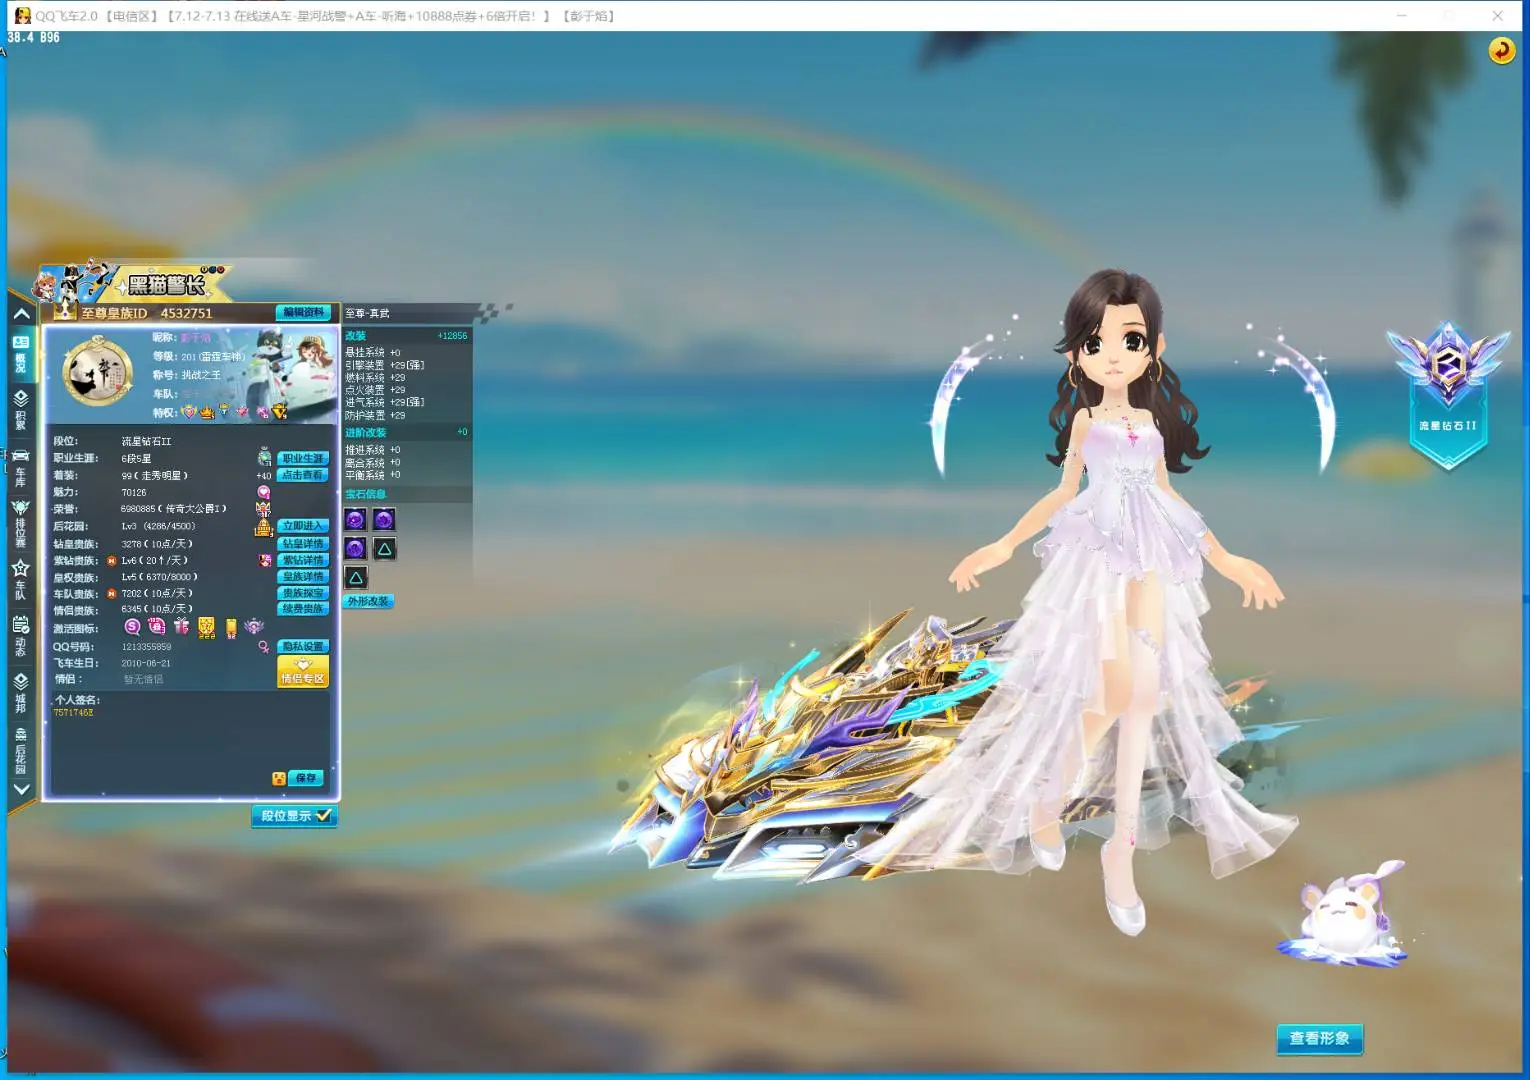The width and height of the screenshot is (1530, 1080).
Task: Click the pink heart charm icon
Action: click(x=264, y=492)
